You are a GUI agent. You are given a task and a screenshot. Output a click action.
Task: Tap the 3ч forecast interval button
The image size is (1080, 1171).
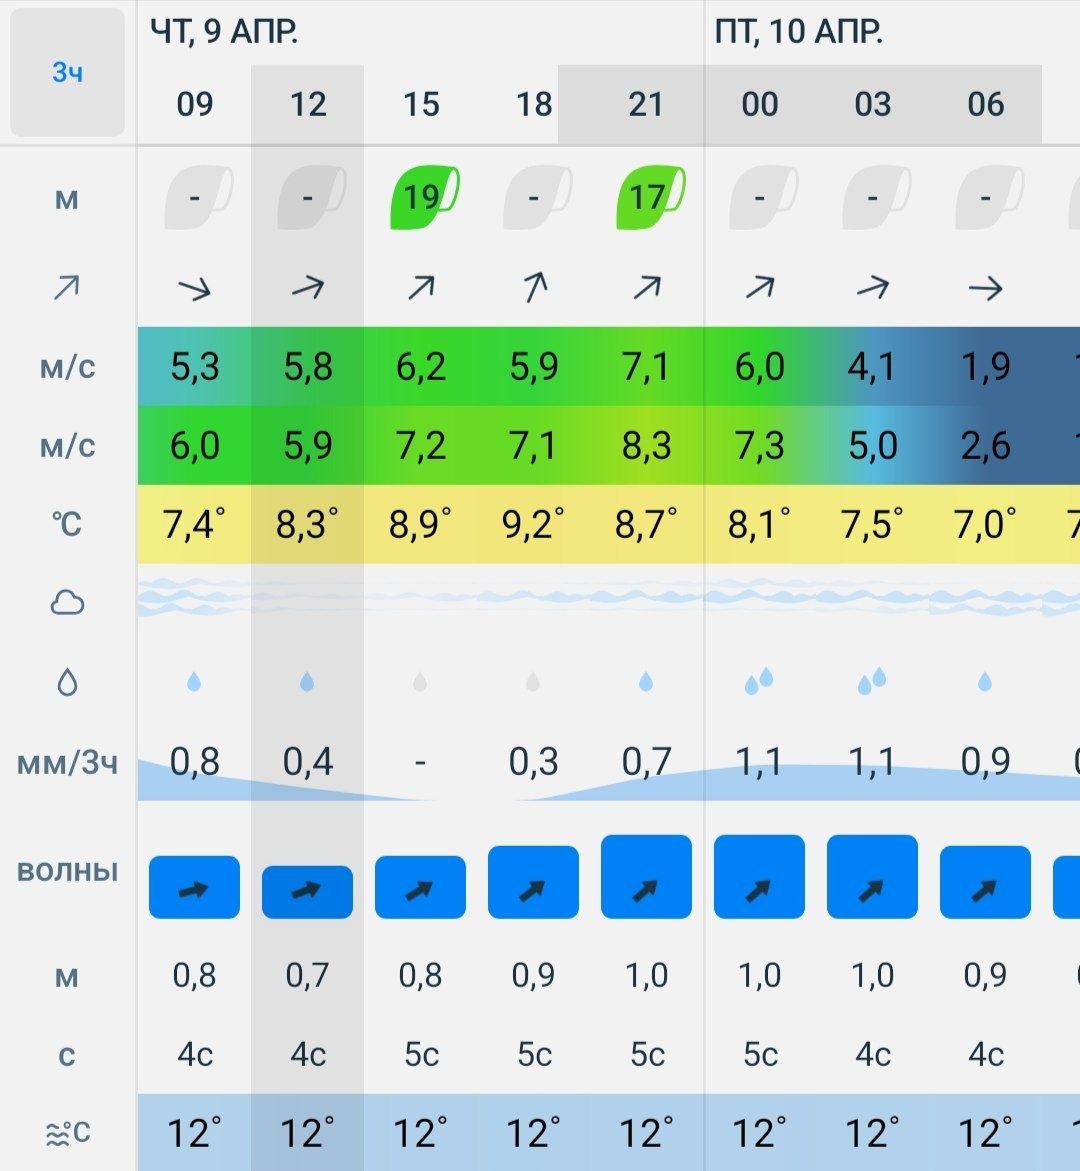67,73
